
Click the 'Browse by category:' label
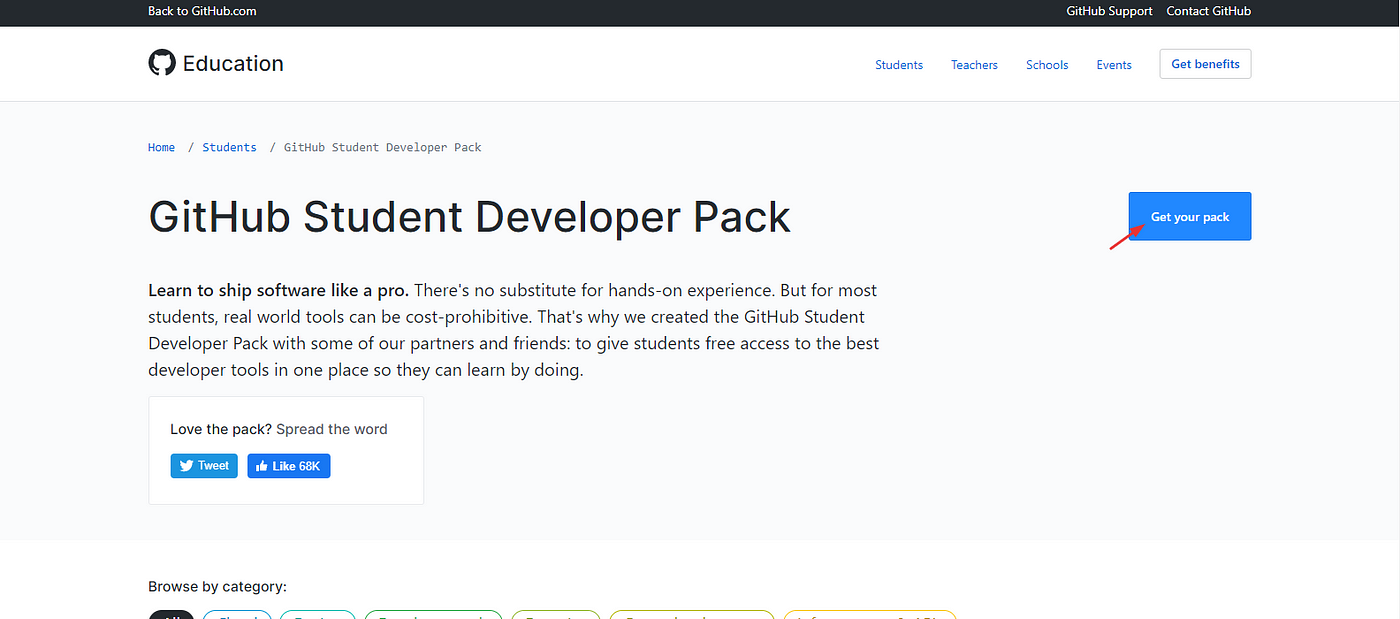(x=217, y=587)
